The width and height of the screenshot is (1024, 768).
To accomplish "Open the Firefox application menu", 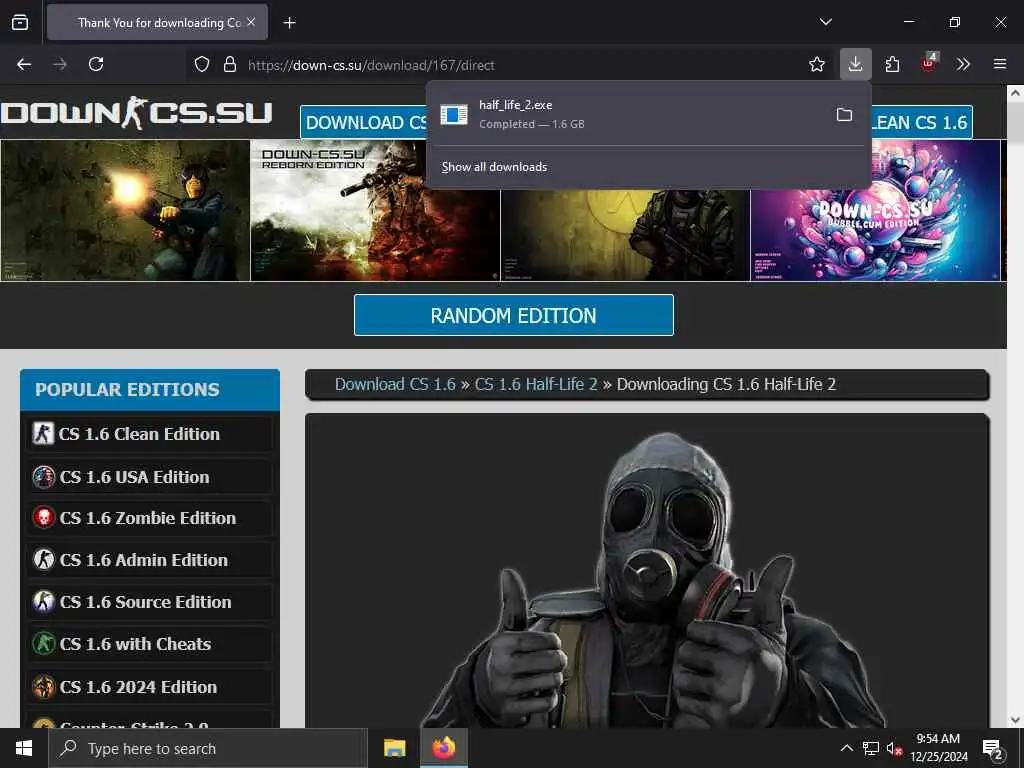I will point(1000,64).
